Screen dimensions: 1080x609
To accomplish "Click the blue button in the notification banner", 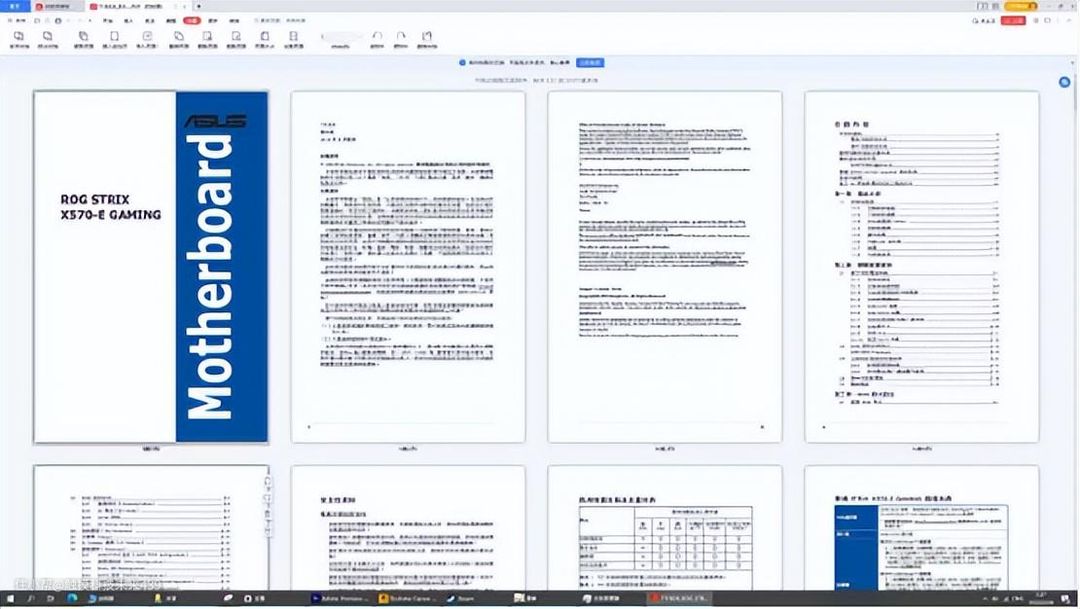I will tap(589, 62).
